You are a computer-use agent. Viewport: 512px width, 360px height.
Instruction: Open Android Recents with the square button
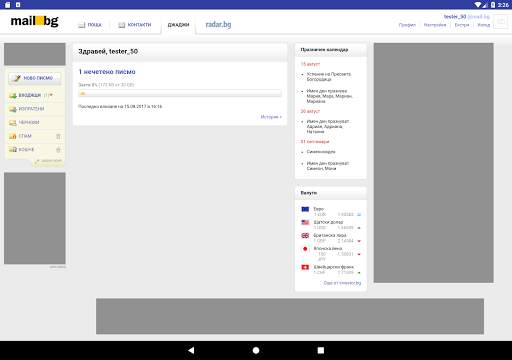(x=321, y=350)
